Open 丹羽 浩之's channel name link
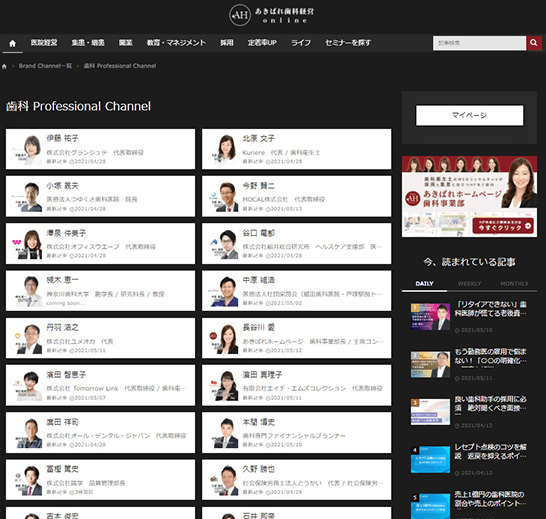The image size is (546, 519). 63,327
